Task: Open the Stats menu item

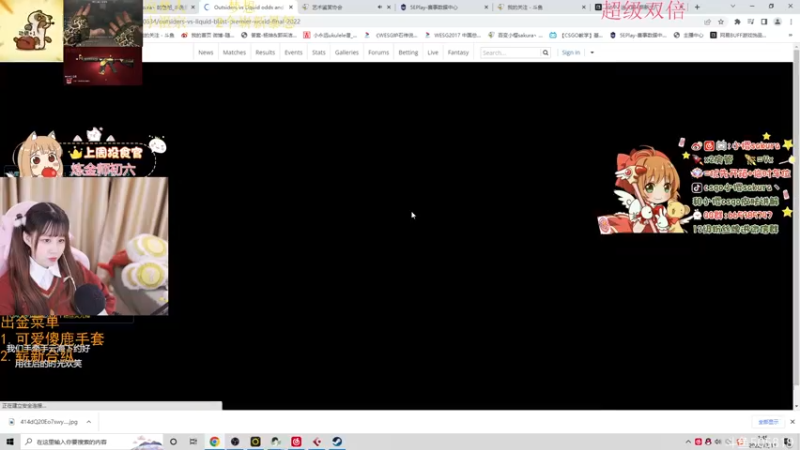Action: pyautogui.click(x=318, y=53)
